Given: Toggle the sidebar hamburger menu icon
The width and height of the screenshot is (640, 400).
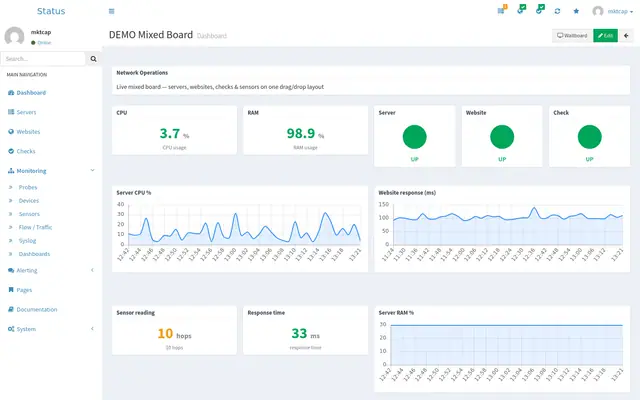Looking at the screenshot, I should (x=111, y=11).
